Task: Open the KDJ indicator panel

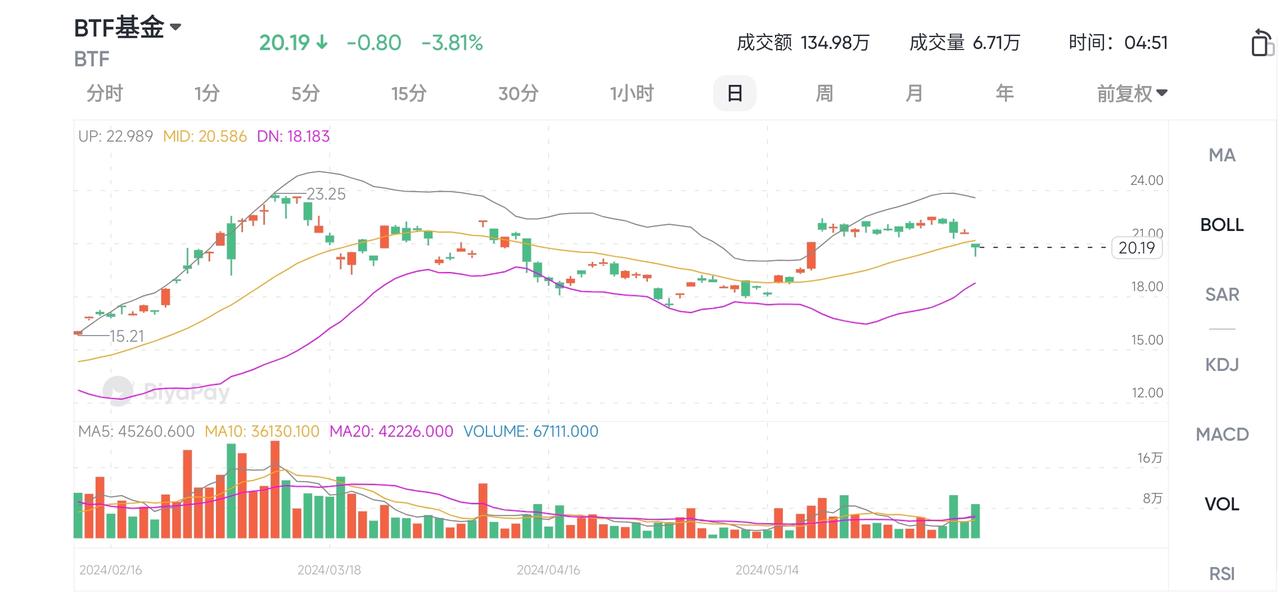Action: click(1222, 364)
